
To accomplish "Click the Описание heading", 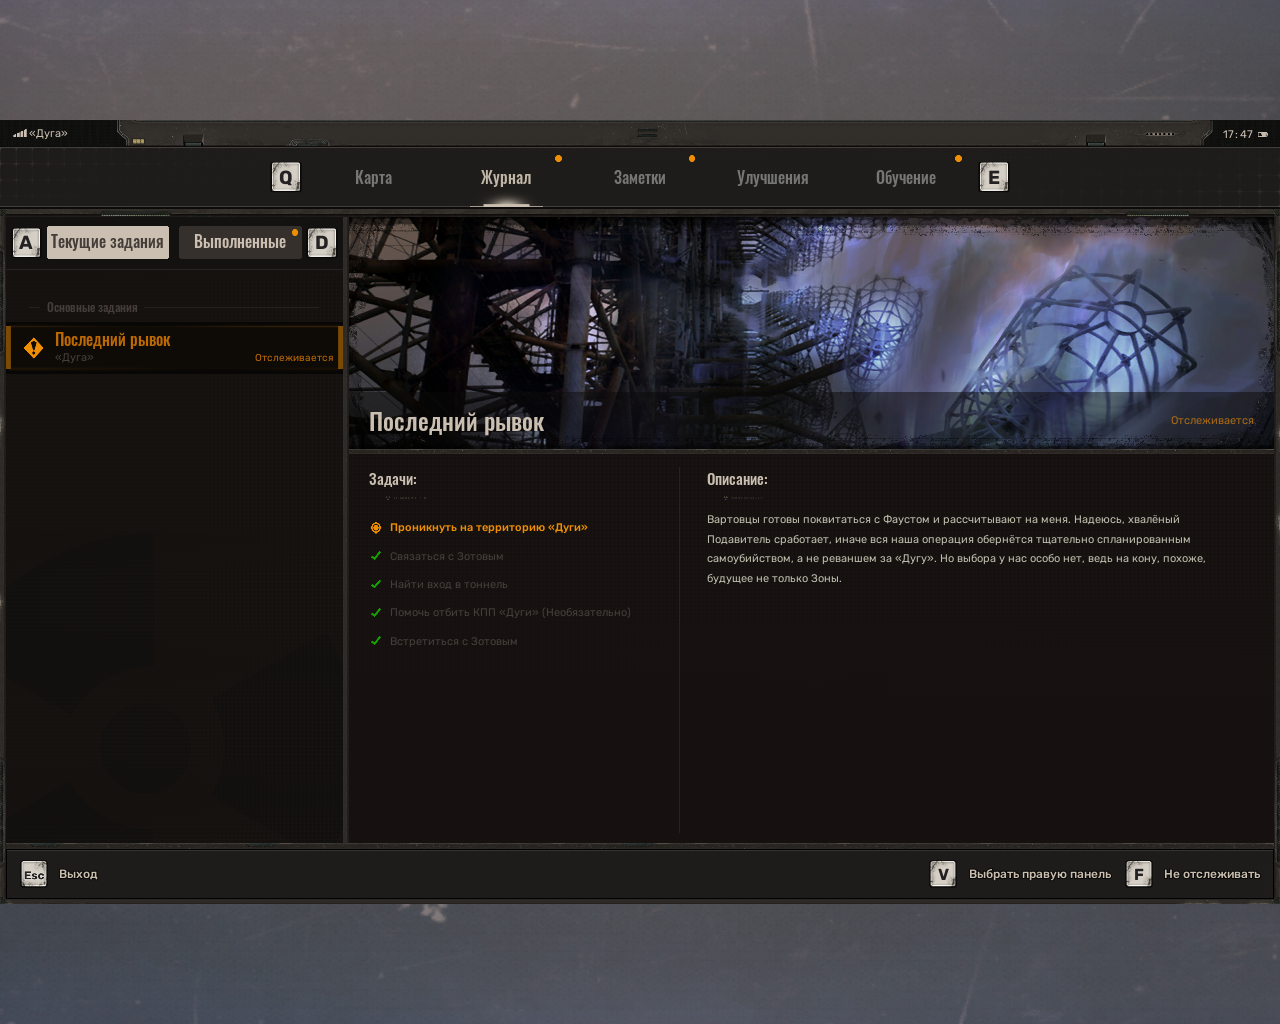I will tap(737, 480).
